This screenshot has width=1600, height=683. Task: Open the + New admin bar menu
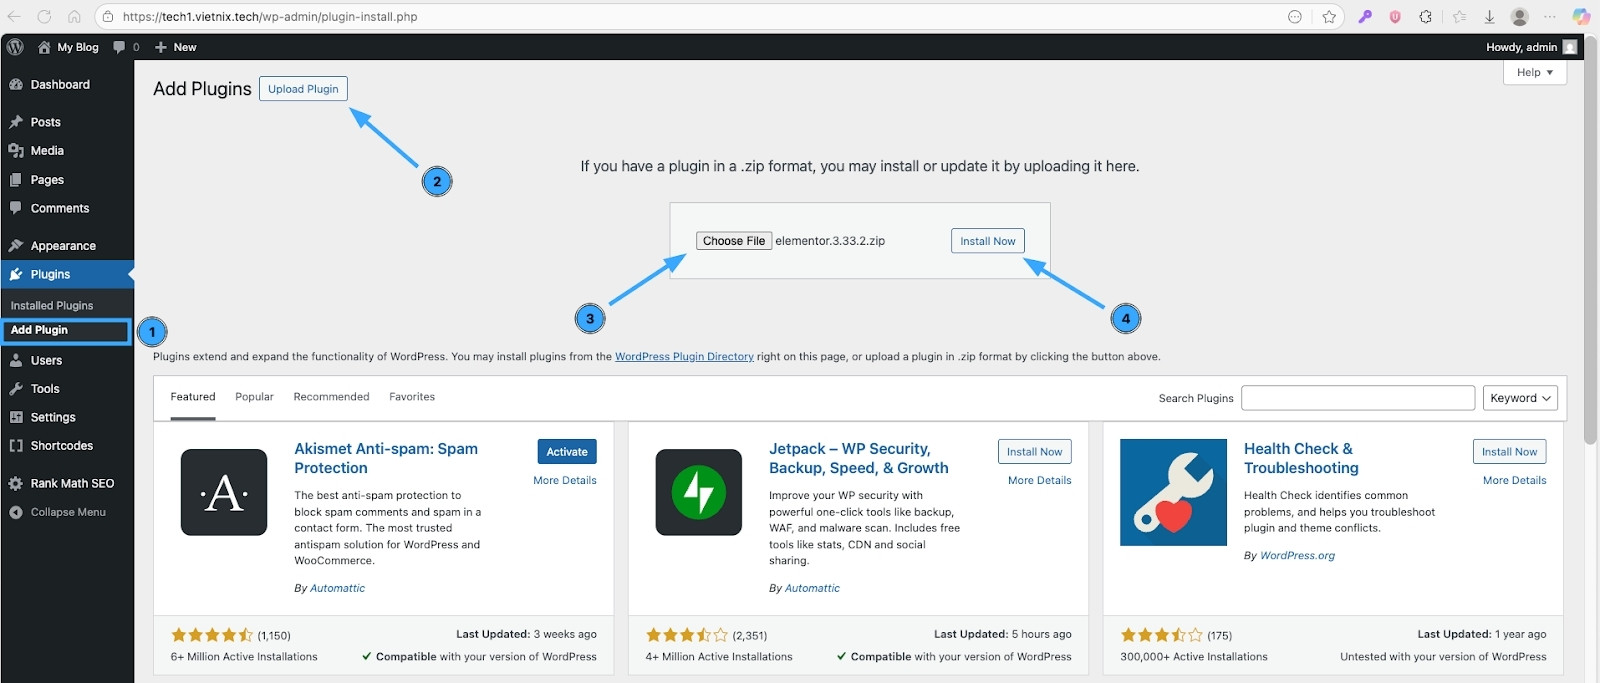pyautogui.click(x=176, y=47)
